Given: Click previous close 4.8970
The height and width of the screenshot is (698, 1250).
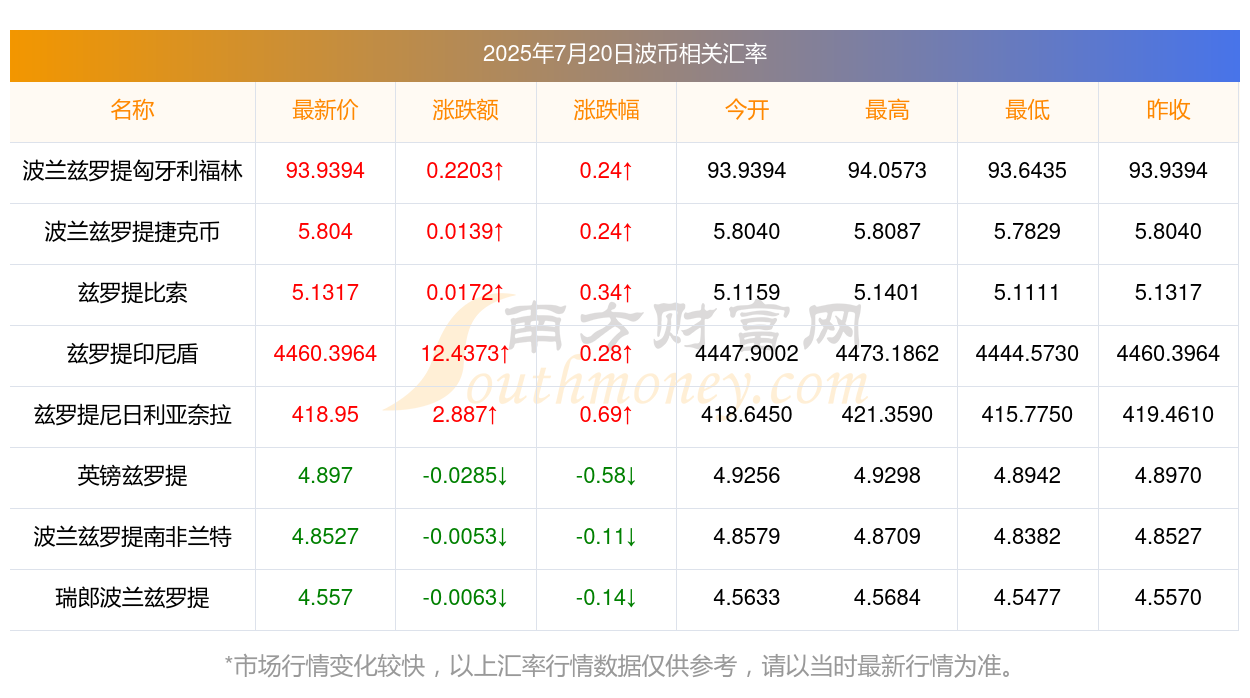Looking at the screenshot, I should (x=1168, y=476).
